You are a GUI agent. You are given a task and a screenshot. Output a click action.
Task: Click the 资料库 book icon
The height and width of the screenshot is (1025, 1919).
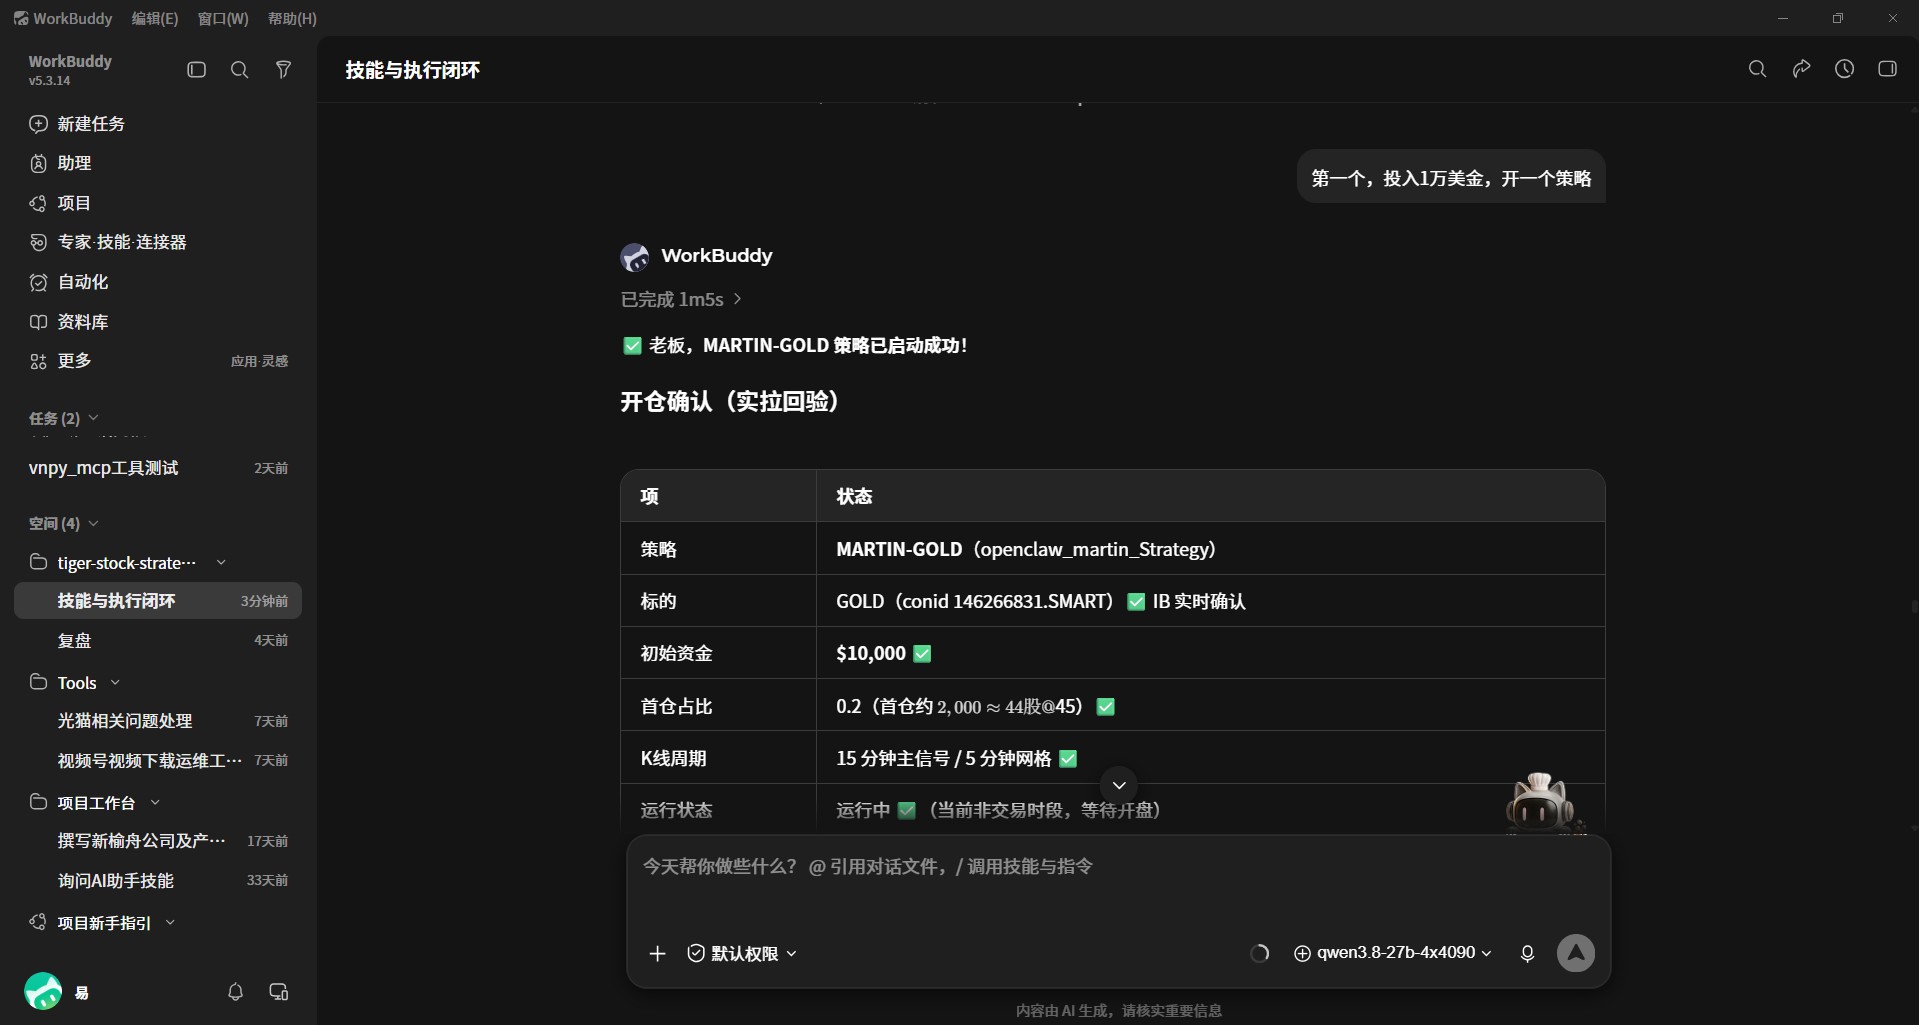tap(38, 322)
